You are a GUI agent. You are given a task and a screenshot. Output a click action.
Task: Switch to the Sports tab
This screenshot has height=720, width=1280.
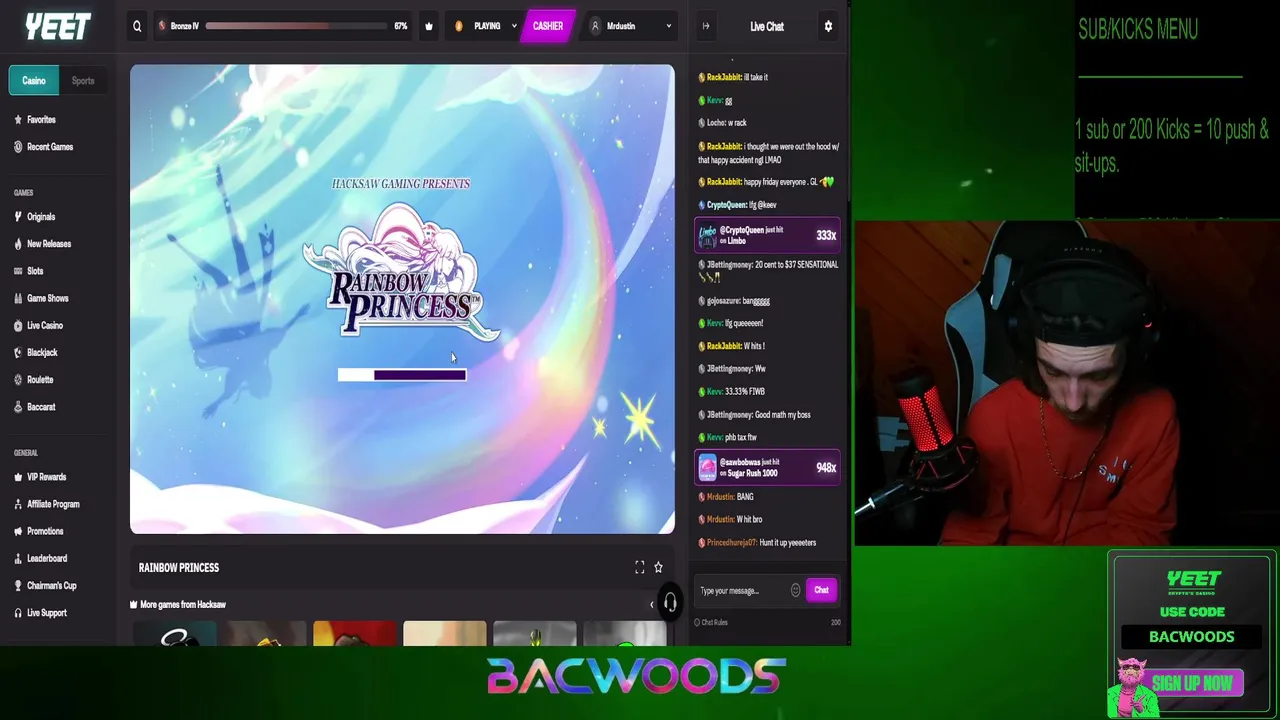click(x=83, y=81)
